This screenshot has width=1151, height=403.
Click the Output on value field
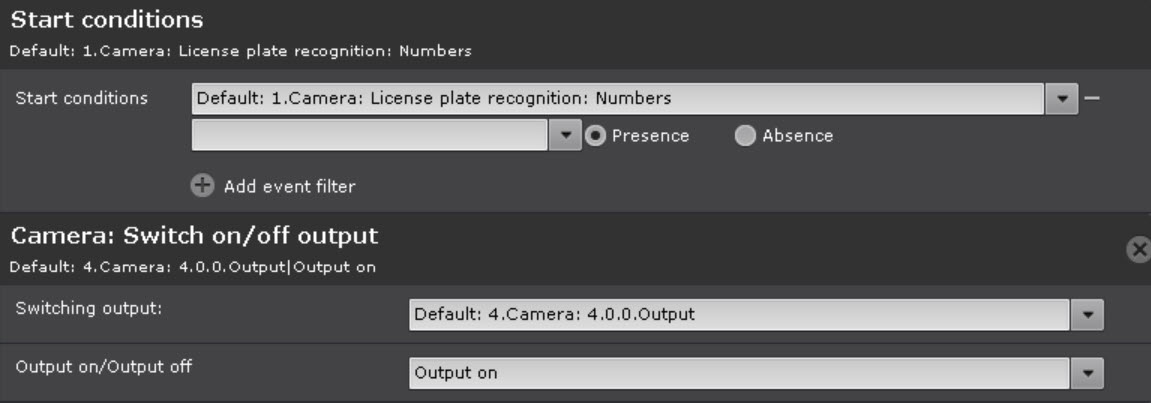(x=739, y=373)
